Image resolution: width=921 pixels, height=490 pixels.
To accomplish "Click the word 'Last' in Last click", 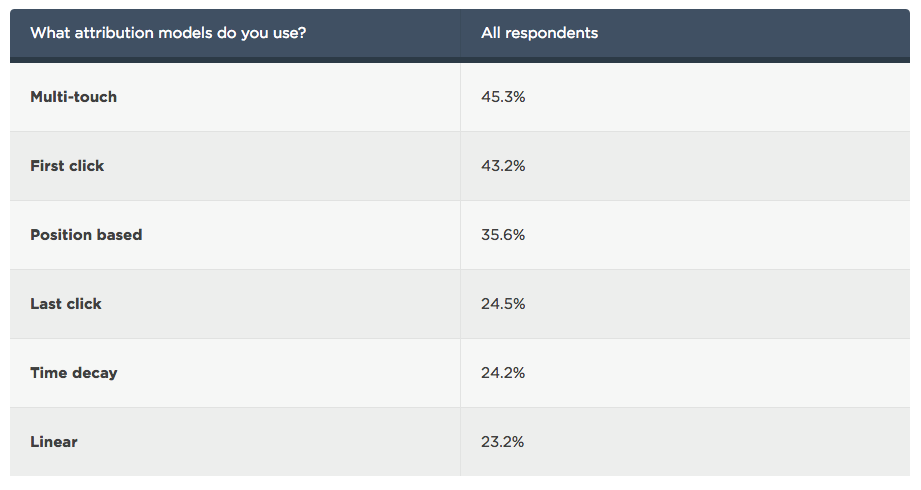I will click(x=47, y=304).
